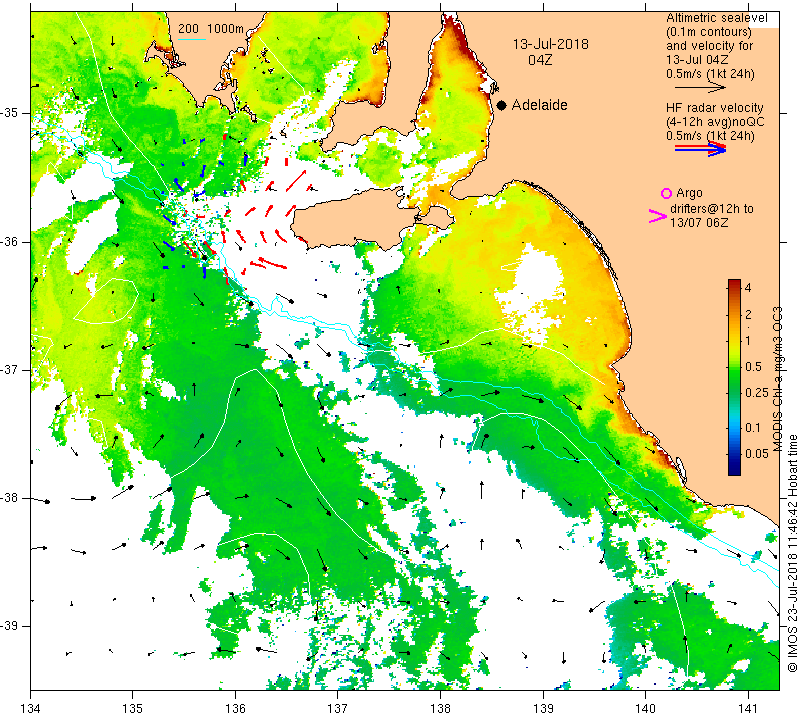Screen dimensions: 800x720
Task: Click the black altimetric velocity legend arrow
Action: coord(700,88)
